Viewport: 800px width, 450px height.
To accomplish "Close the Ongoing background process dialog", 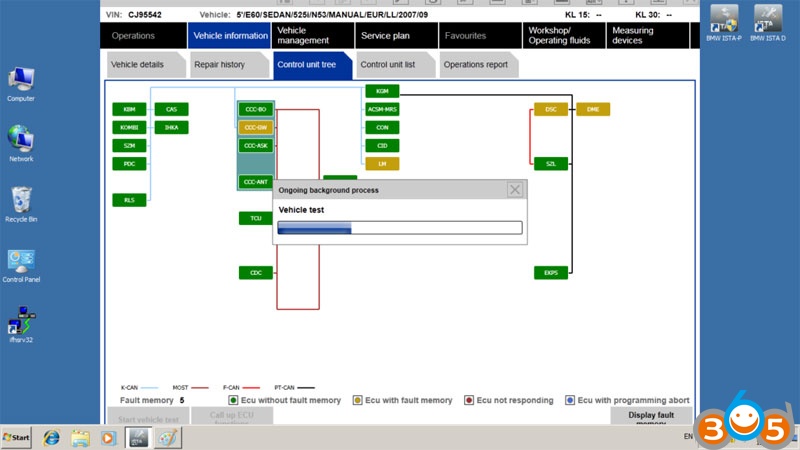I will 515,190.
